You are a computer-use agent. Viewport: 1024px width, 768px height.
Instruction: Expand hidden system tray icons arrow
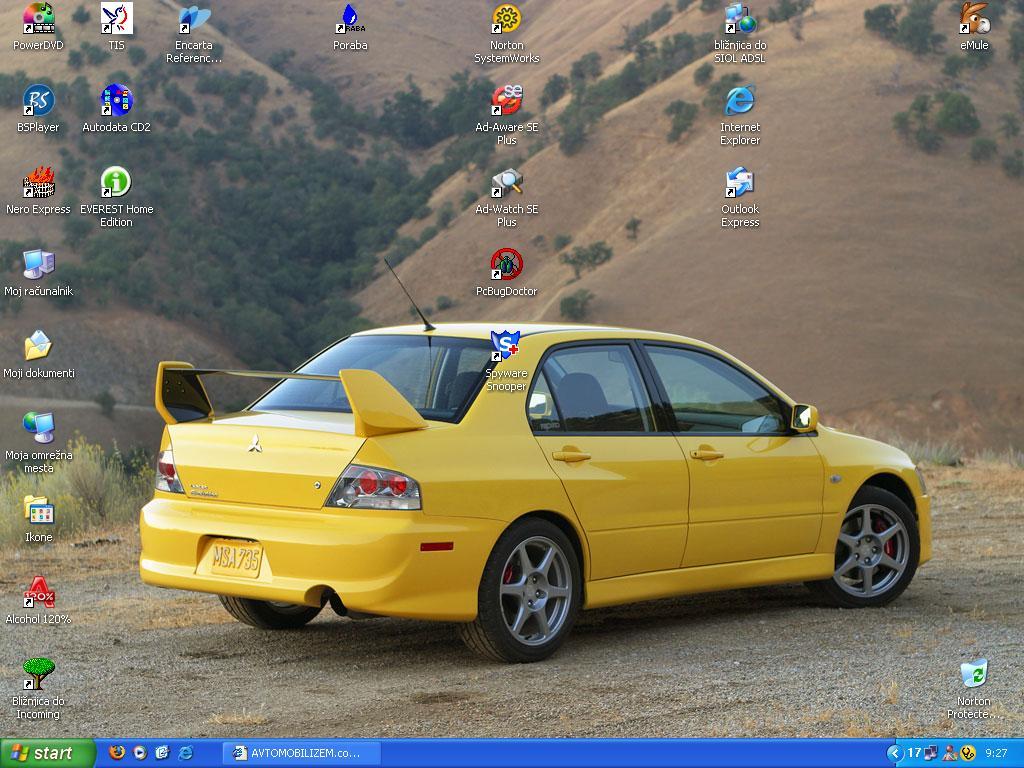(x=893, y=753)
